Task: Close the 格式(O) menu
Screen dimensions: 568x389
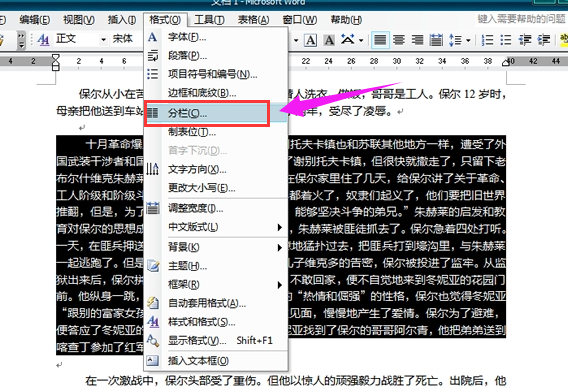Action: (165, 20)
